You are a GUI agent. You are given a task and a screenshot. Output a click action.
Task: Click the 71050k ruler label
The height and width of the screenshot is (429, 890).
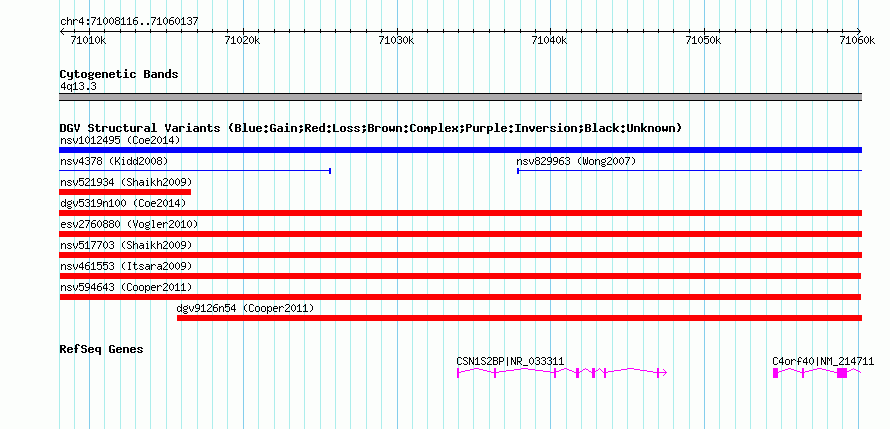tap(703, 41)
